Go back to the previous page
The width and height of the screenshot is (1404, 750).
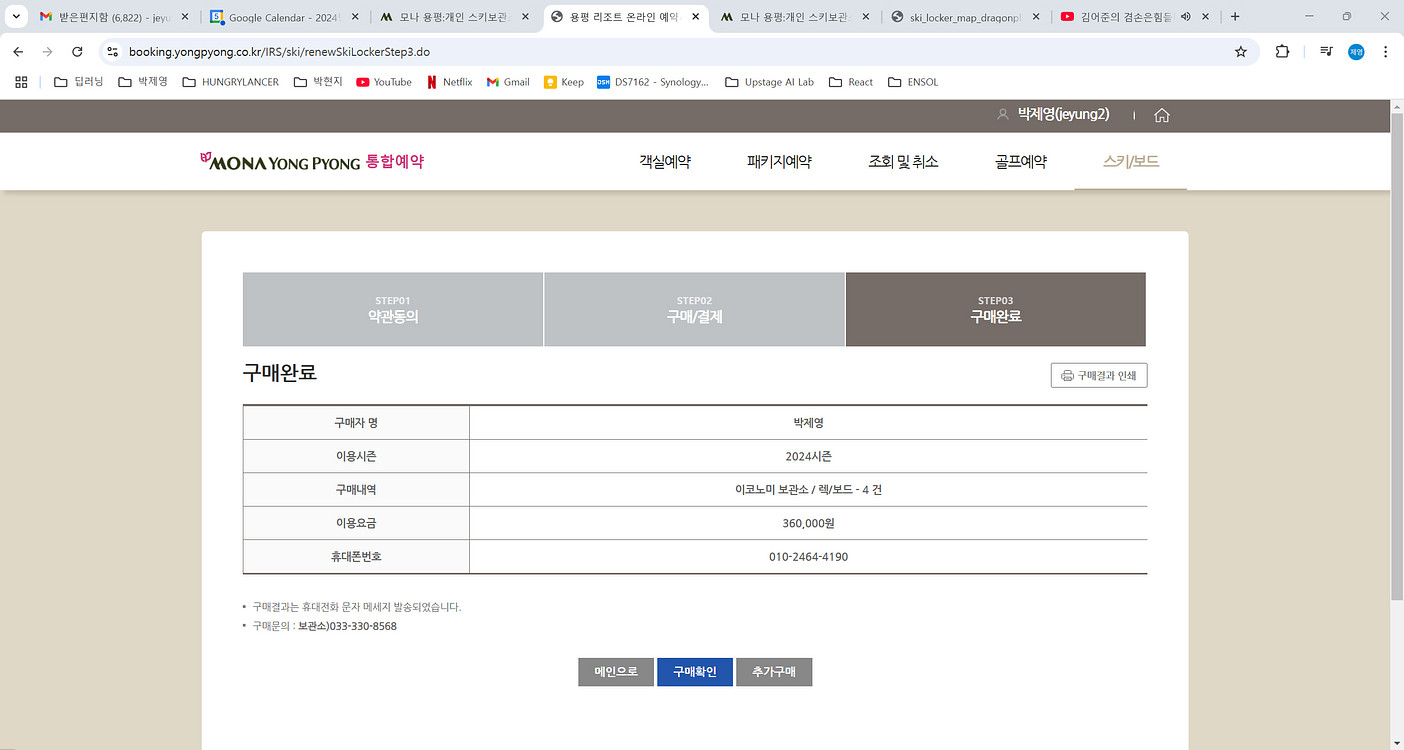[x=18, y=51]
